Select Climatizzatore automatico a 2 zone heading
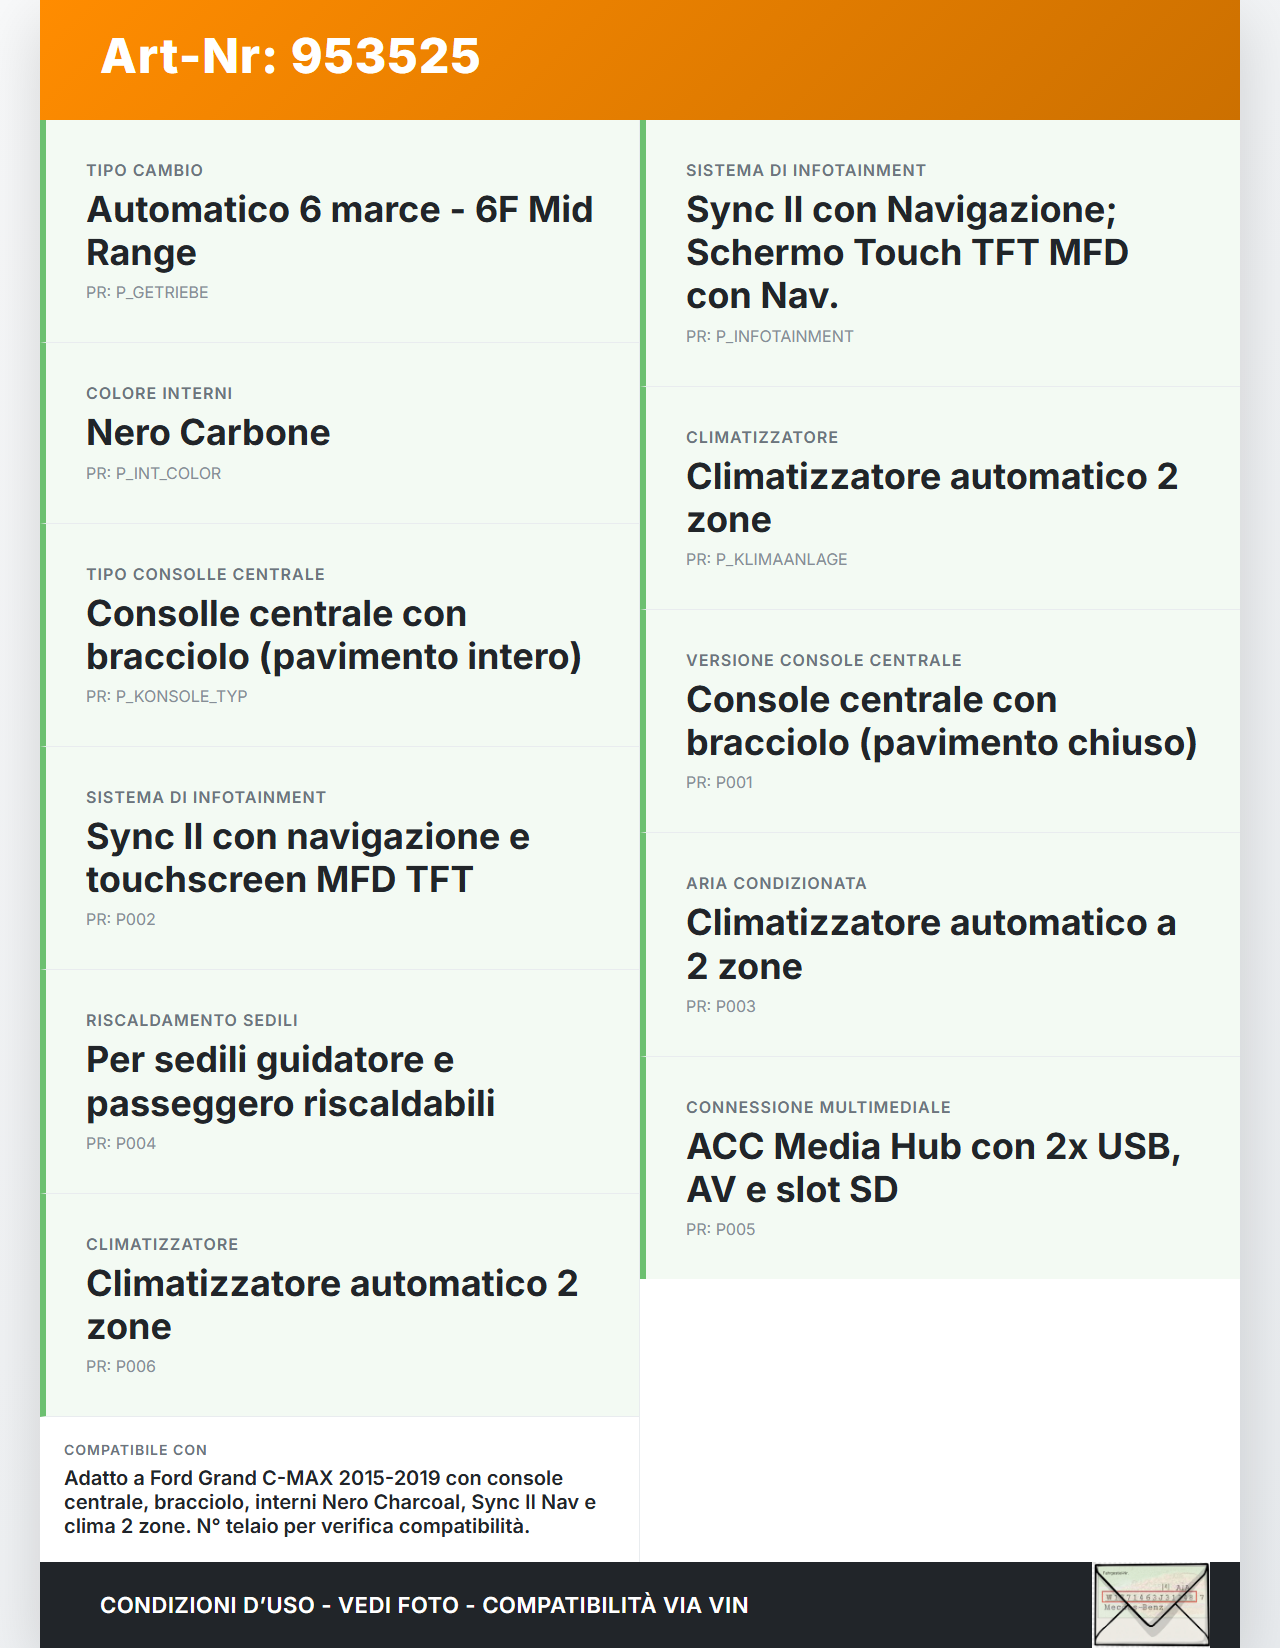The height and width of the screenshot is (1649, 1280). coord(930,944)
